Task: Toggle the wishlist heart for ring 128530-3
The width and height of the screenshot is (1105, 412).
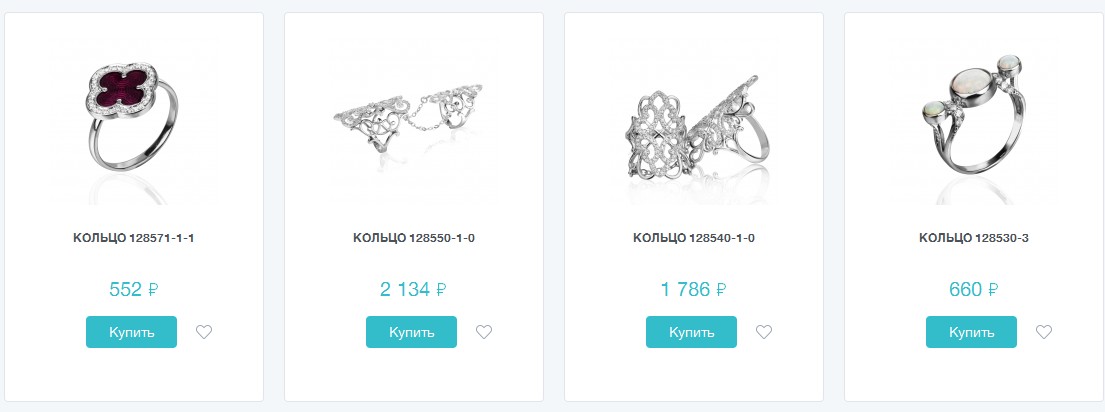Action: (1044, 332)
